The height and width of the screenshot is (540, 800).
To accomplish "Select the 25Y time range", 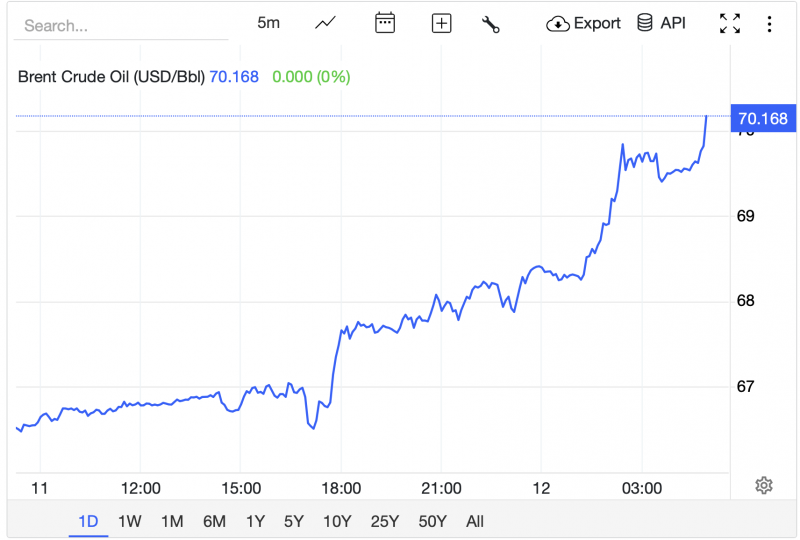I will pyautogui.click(x=384, y=521).
